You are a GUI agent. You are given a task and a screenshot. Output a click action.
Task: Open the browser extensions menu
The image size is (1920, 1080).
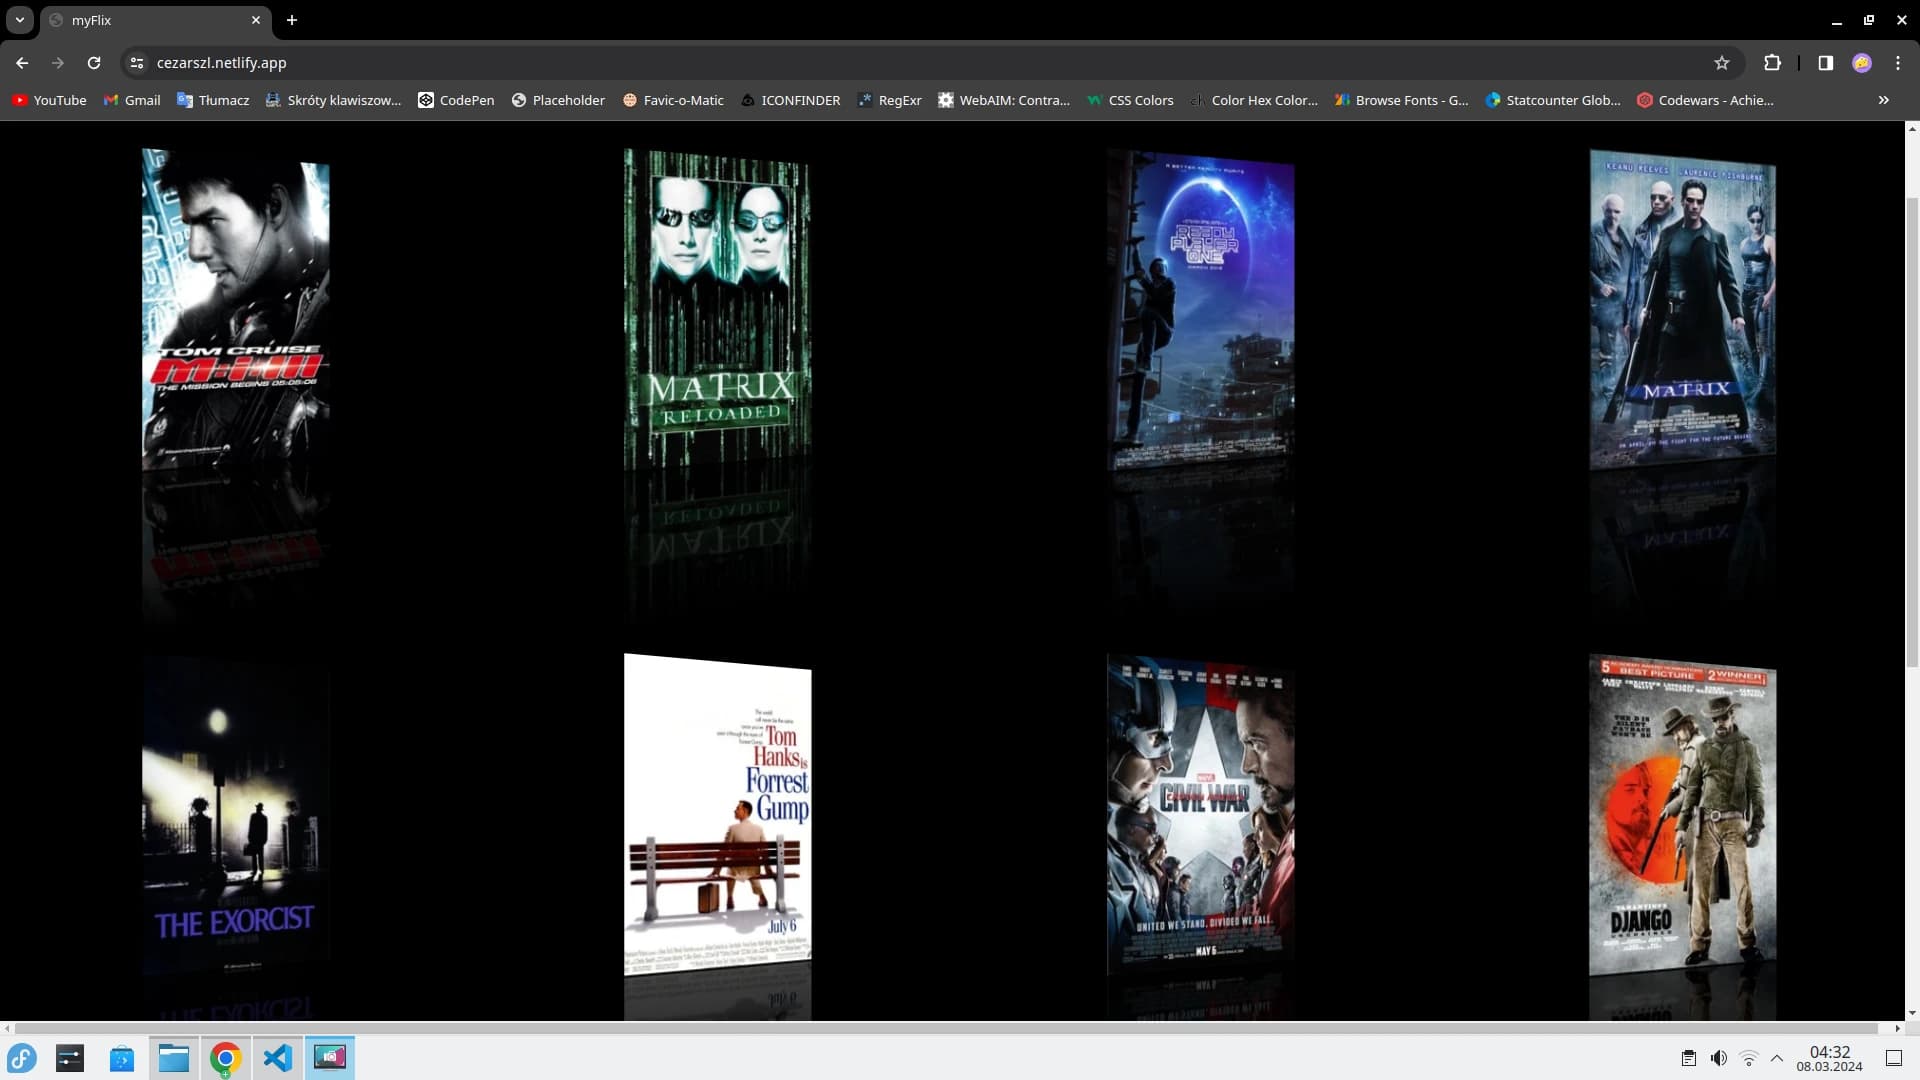click(x=1774, y=62)
